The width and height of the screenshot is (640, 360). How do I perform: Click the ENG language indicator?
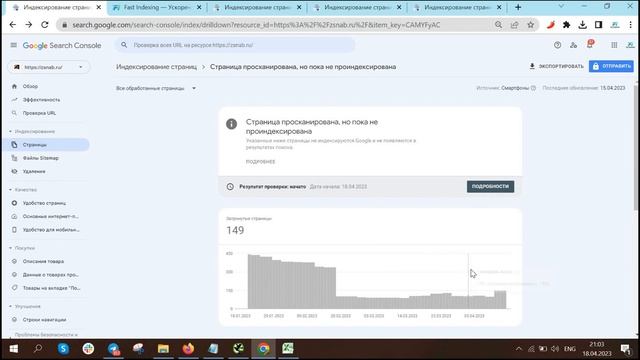[x=569, y=349]
